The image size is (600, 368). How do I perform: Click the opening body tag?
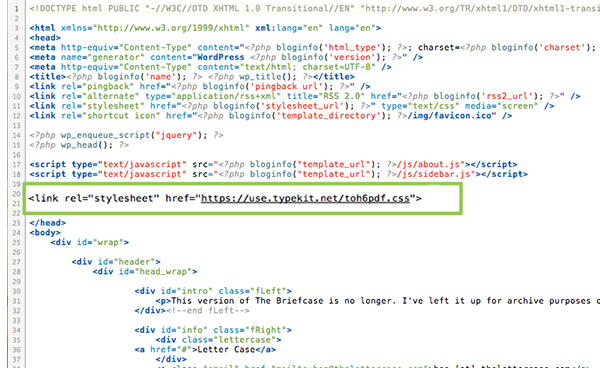coord(45,232)
